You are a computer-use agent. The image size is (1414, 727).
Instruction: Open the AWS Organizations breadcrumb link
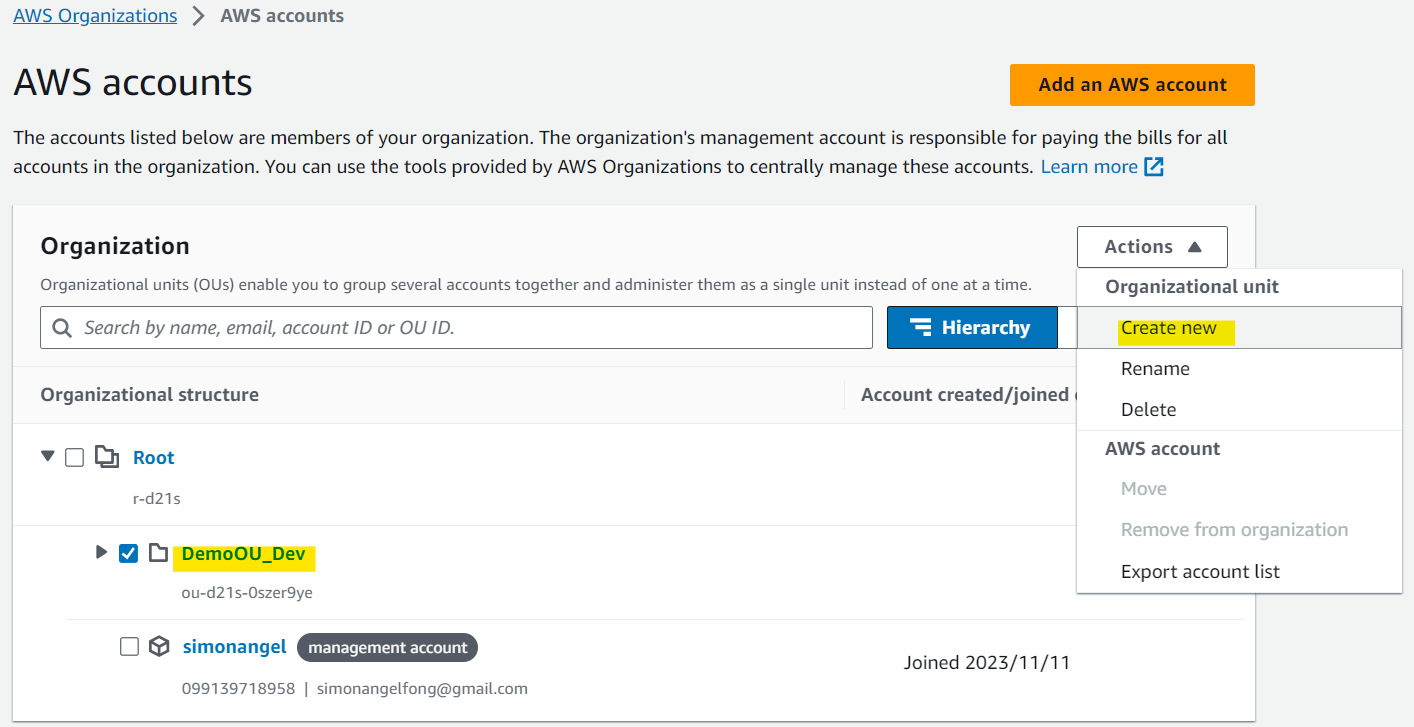coord(95,16)
